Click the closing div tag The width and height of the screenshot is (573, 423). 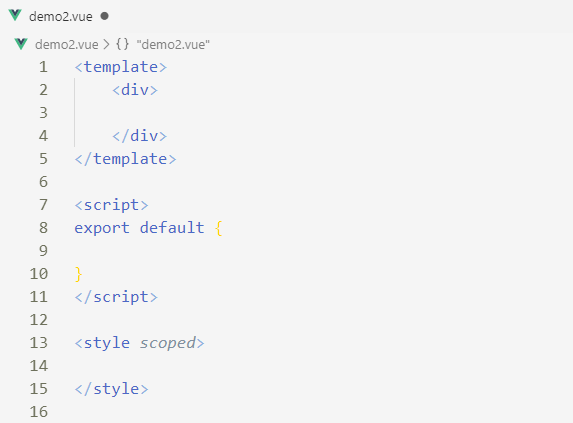139,136
